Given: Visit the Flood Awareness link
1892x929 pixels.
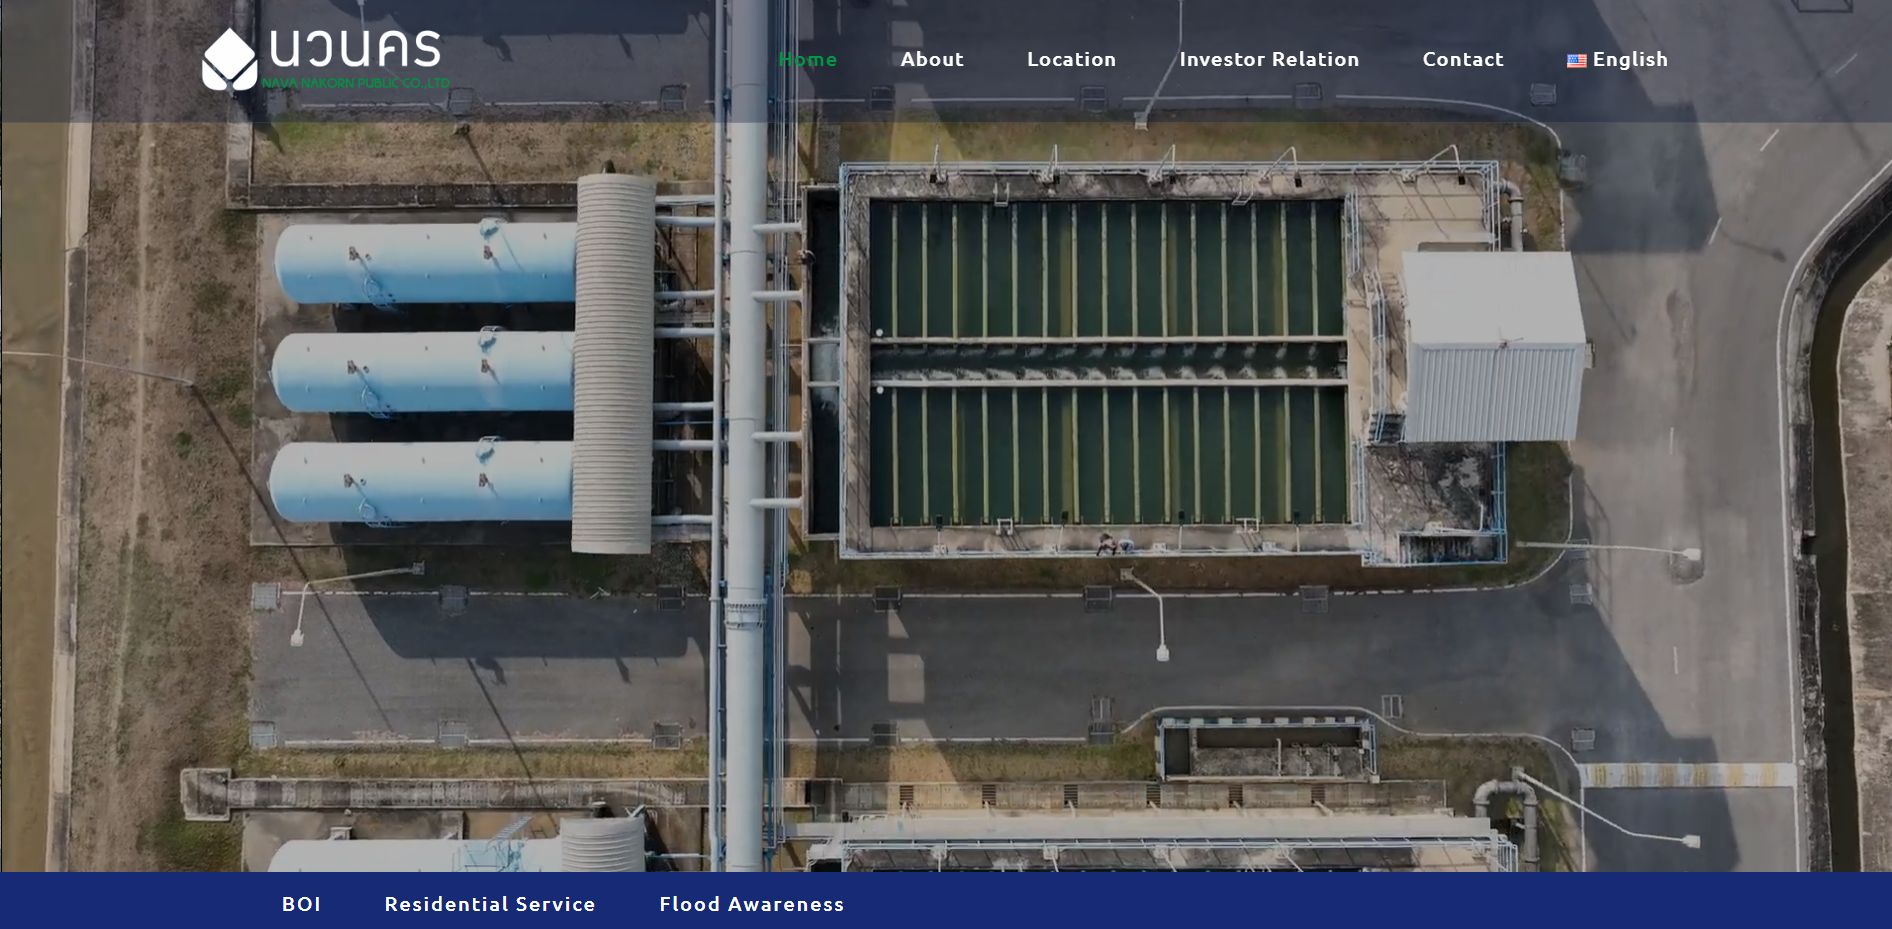Looking at the screenshot, I should point(751,904).
